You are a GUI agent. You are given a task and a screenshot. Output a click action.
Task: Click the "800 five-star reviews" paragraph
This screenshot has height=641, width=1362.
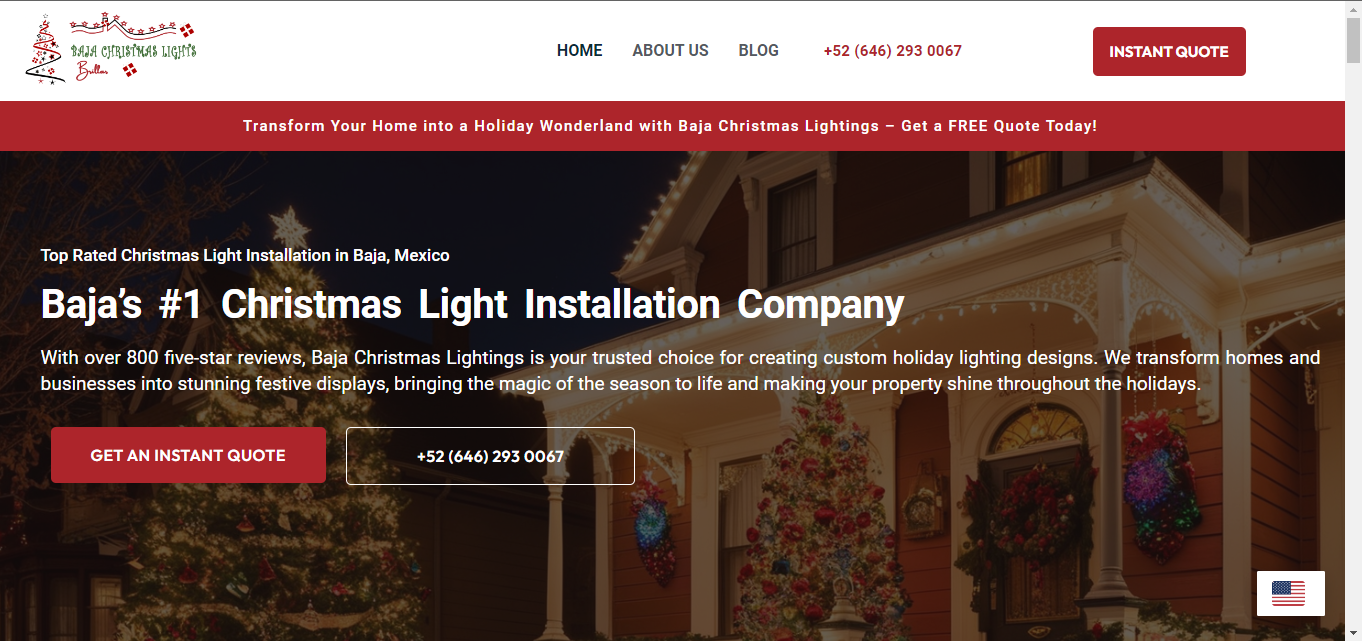pyautogui.click(x=680, y=370)
